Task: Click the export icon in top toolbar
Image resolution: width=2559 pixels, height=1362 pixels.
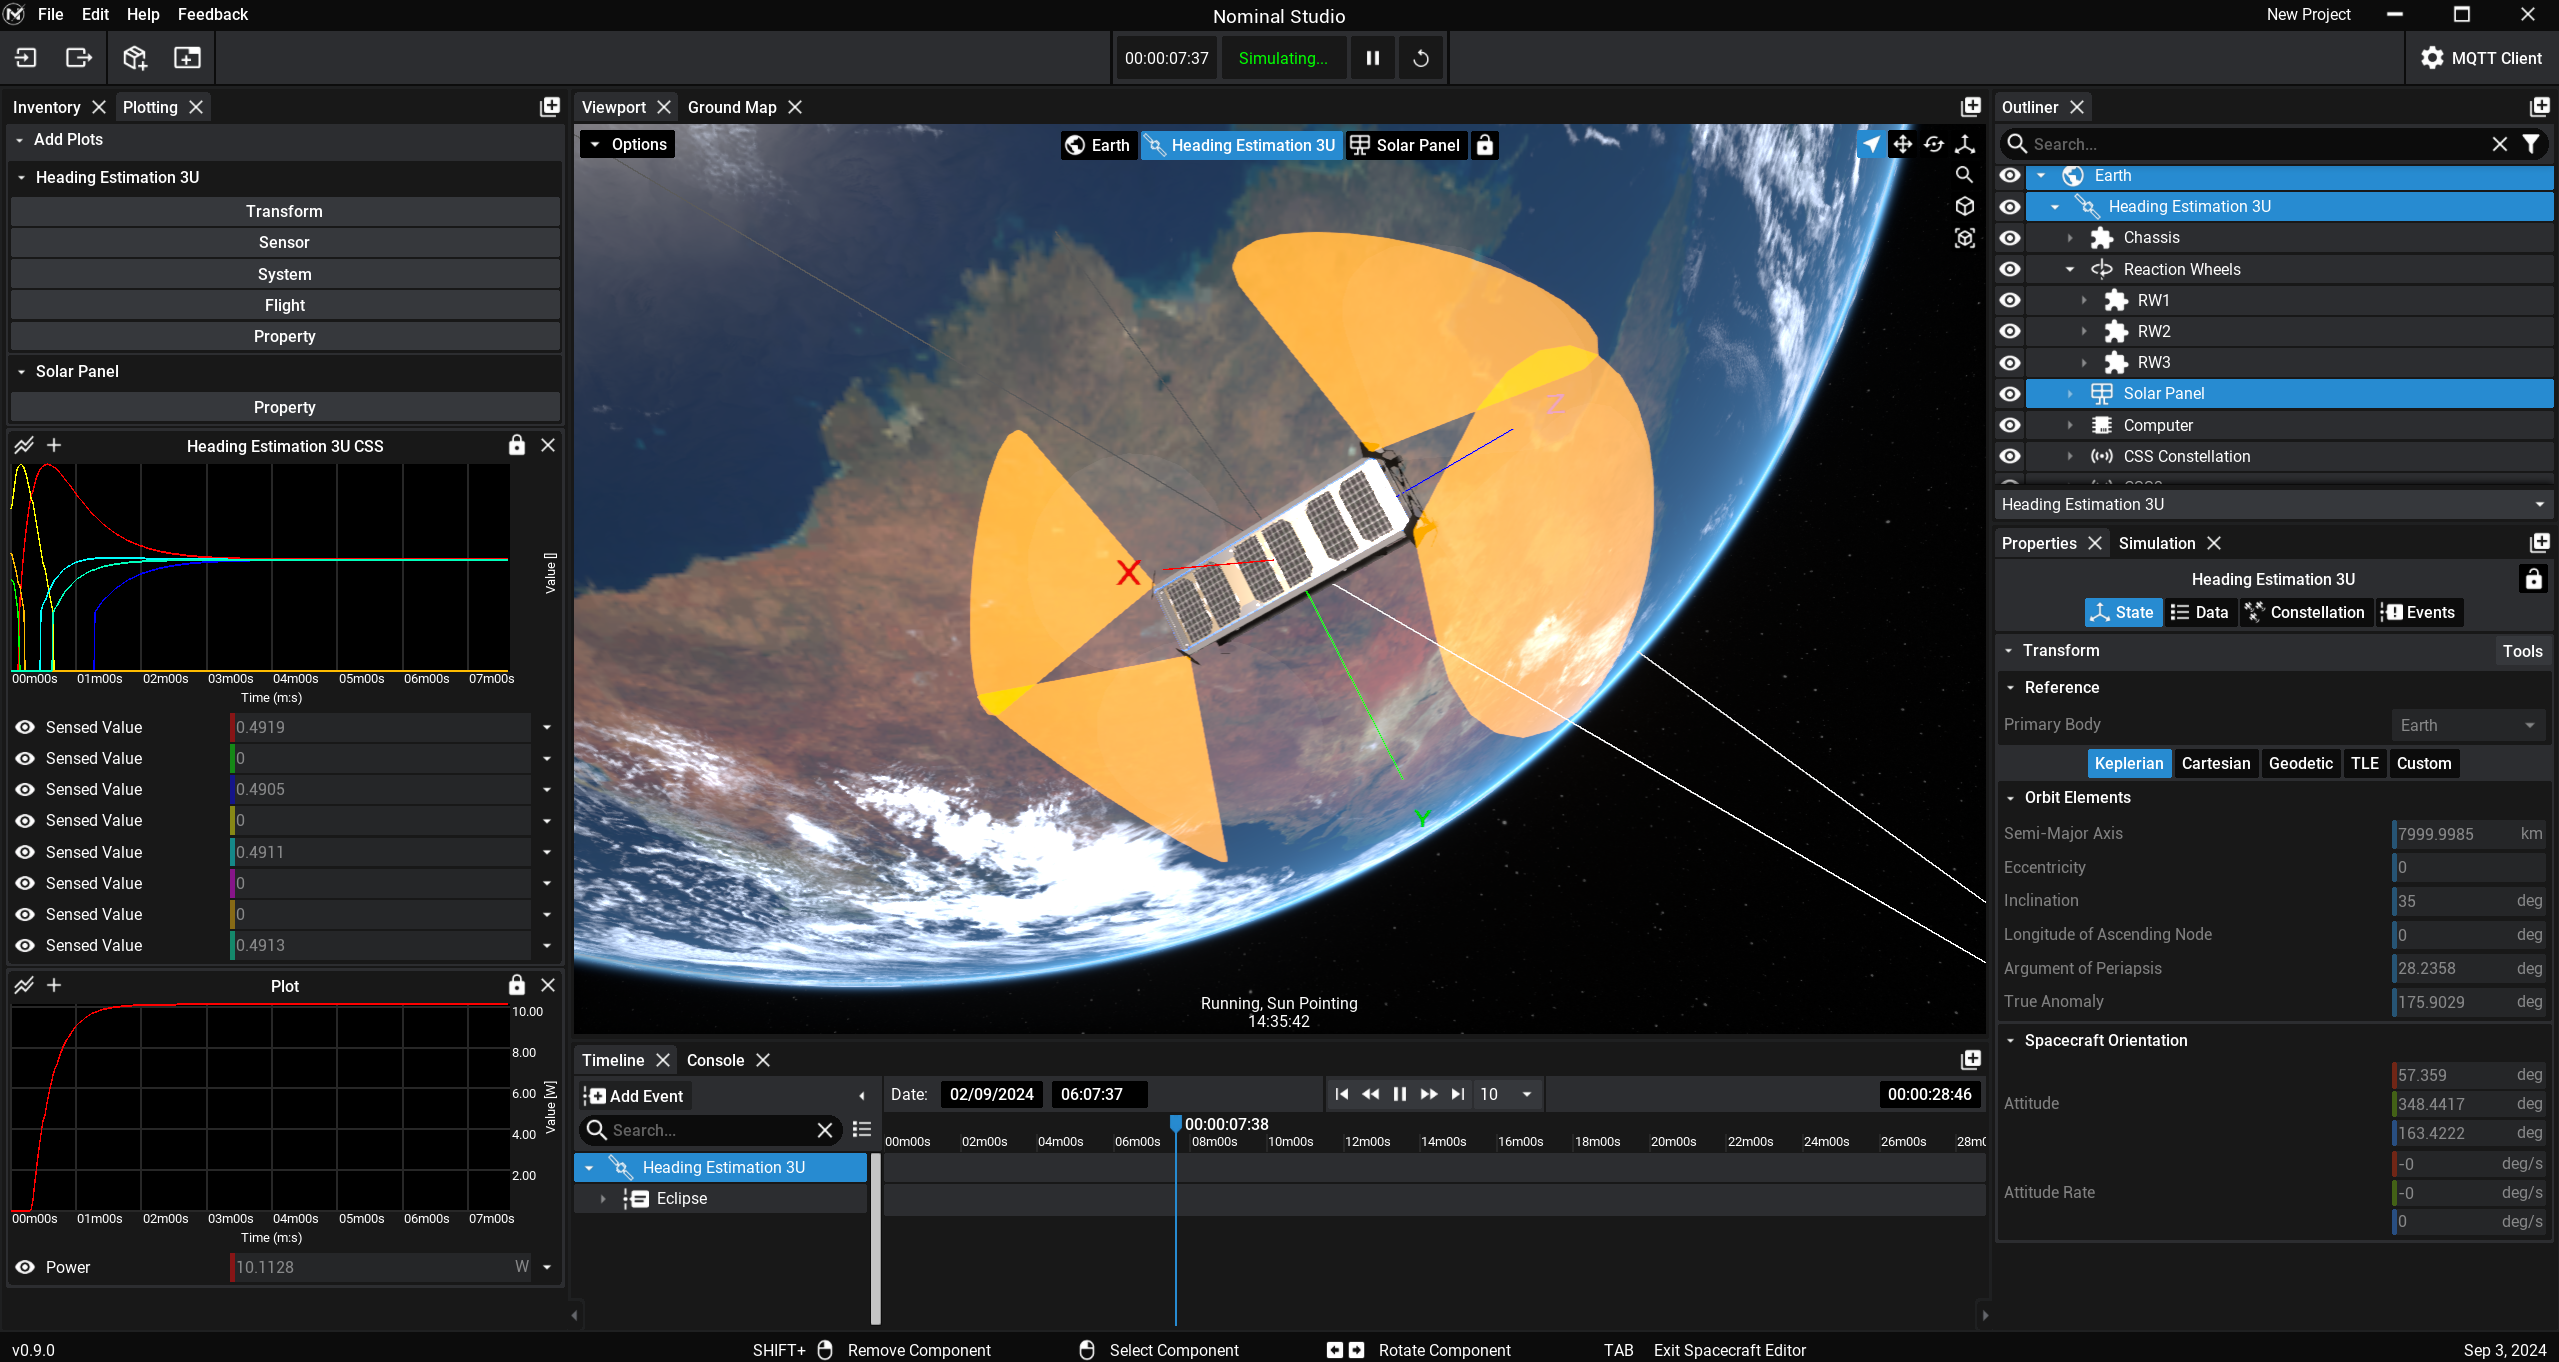Action: pos(79,58)
